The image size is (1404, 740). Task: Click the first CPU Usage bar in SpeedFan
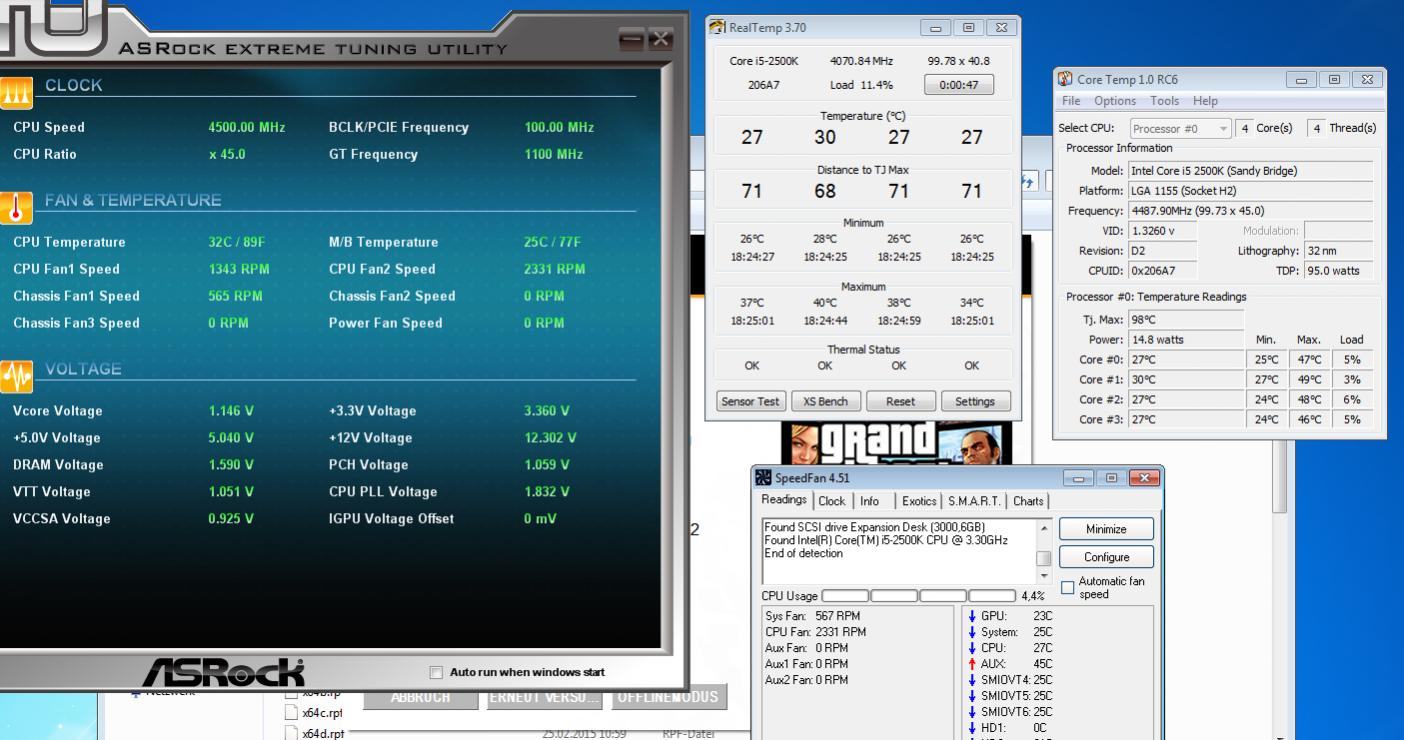pyautogui.click(x=845, y=596)
